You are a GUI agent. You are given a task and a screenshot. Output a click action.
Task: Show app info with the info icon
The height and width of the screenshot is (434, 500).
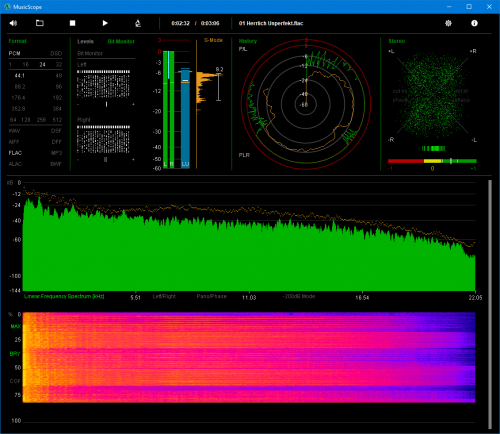pyautogui.click(x=474, y=23)
